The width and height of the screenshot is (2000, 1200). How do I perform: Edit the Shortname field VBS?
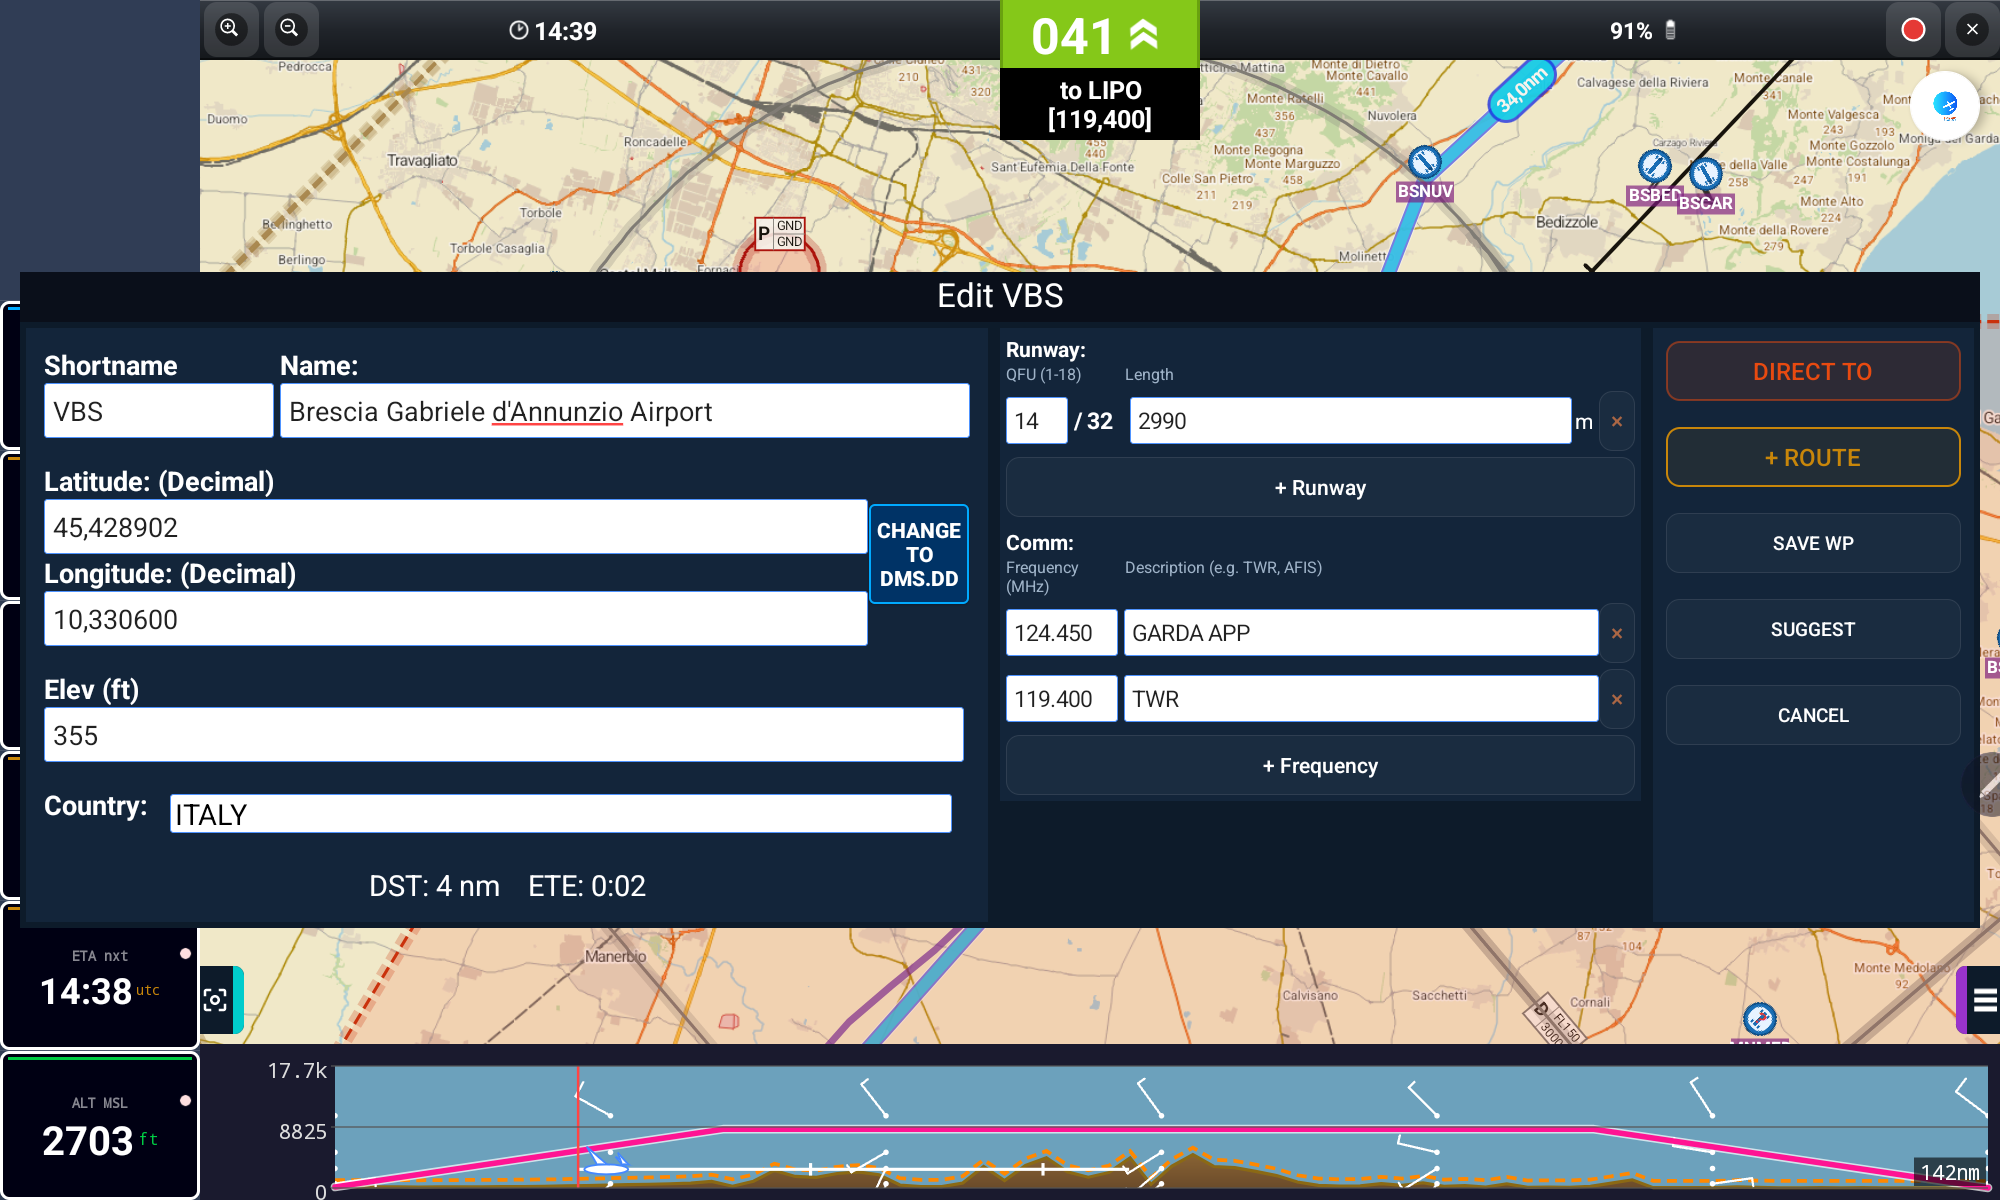point(158,411)
